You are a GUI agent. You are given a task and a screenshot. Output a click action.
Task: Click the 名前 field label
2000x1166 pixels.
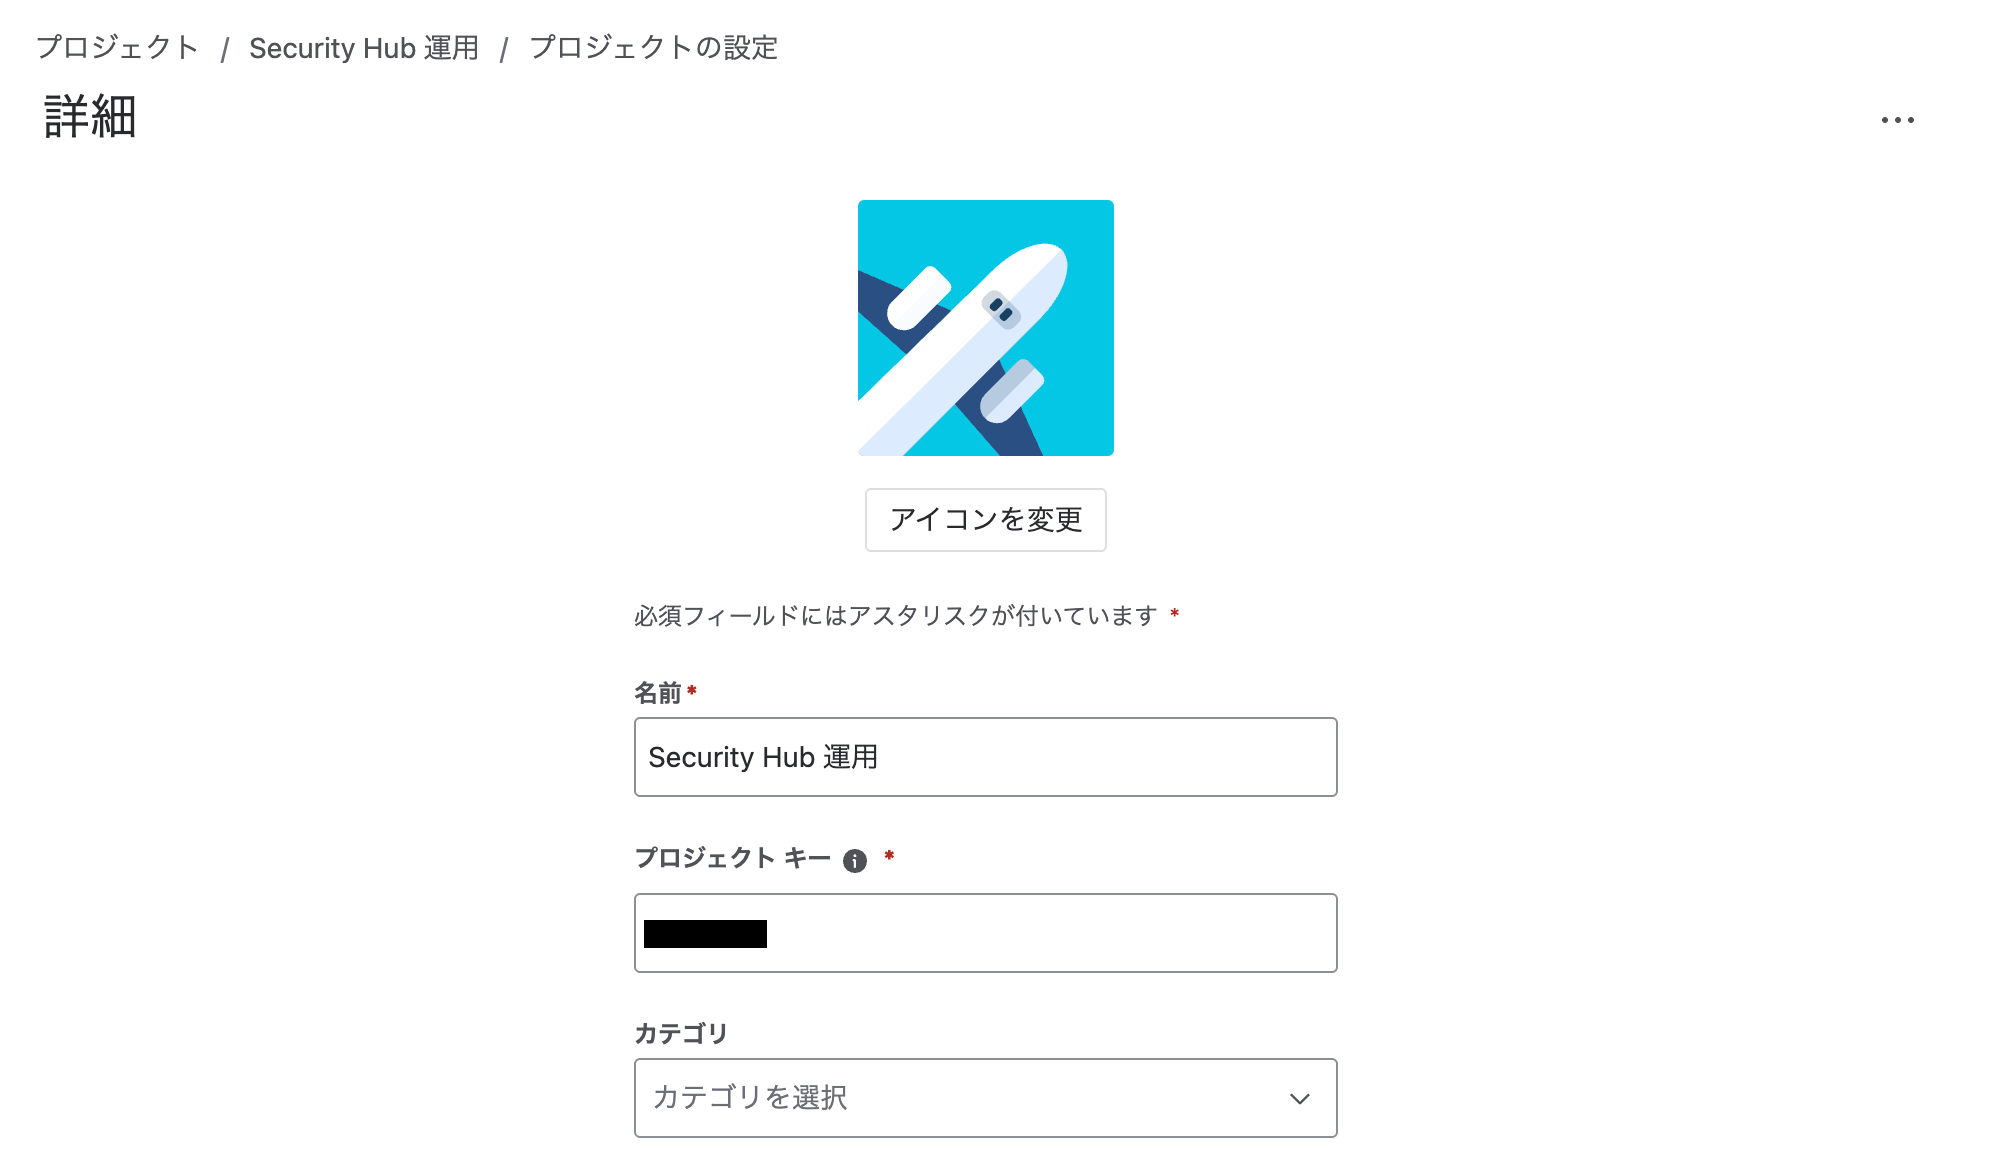point(658,693)
